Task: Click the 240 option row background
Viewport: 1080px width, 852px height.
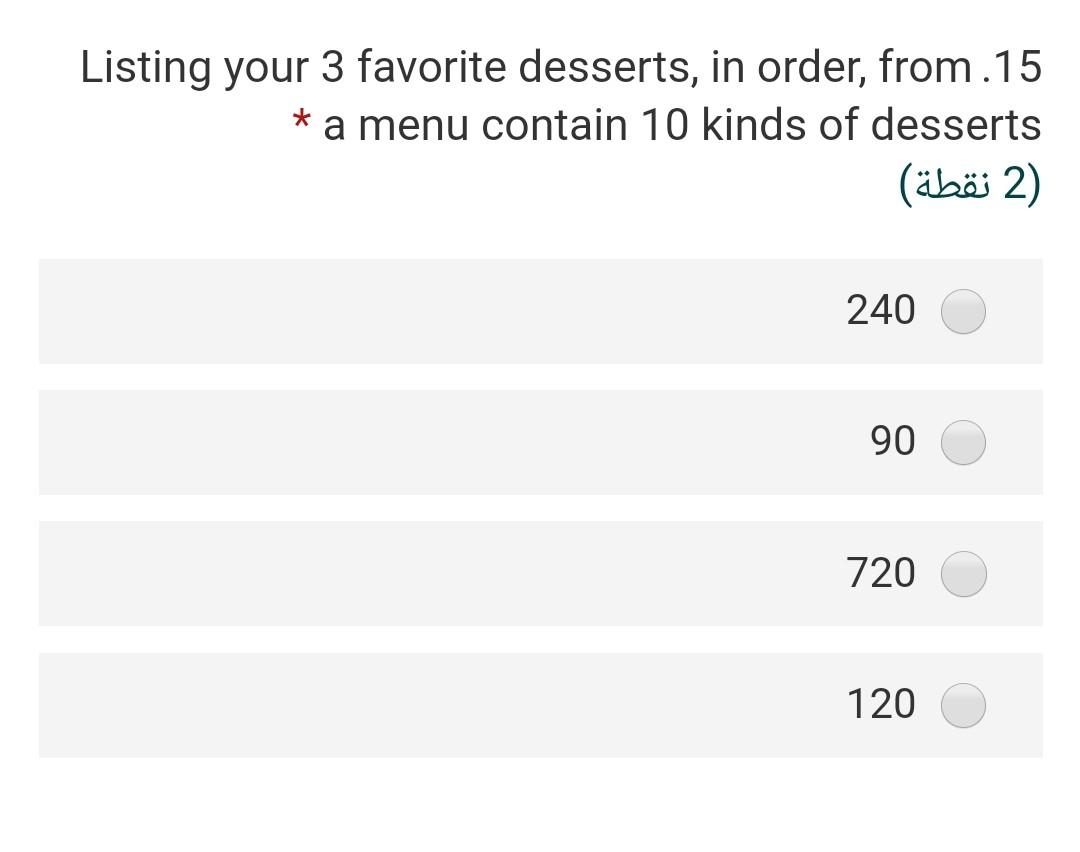Action: [541, 311]
